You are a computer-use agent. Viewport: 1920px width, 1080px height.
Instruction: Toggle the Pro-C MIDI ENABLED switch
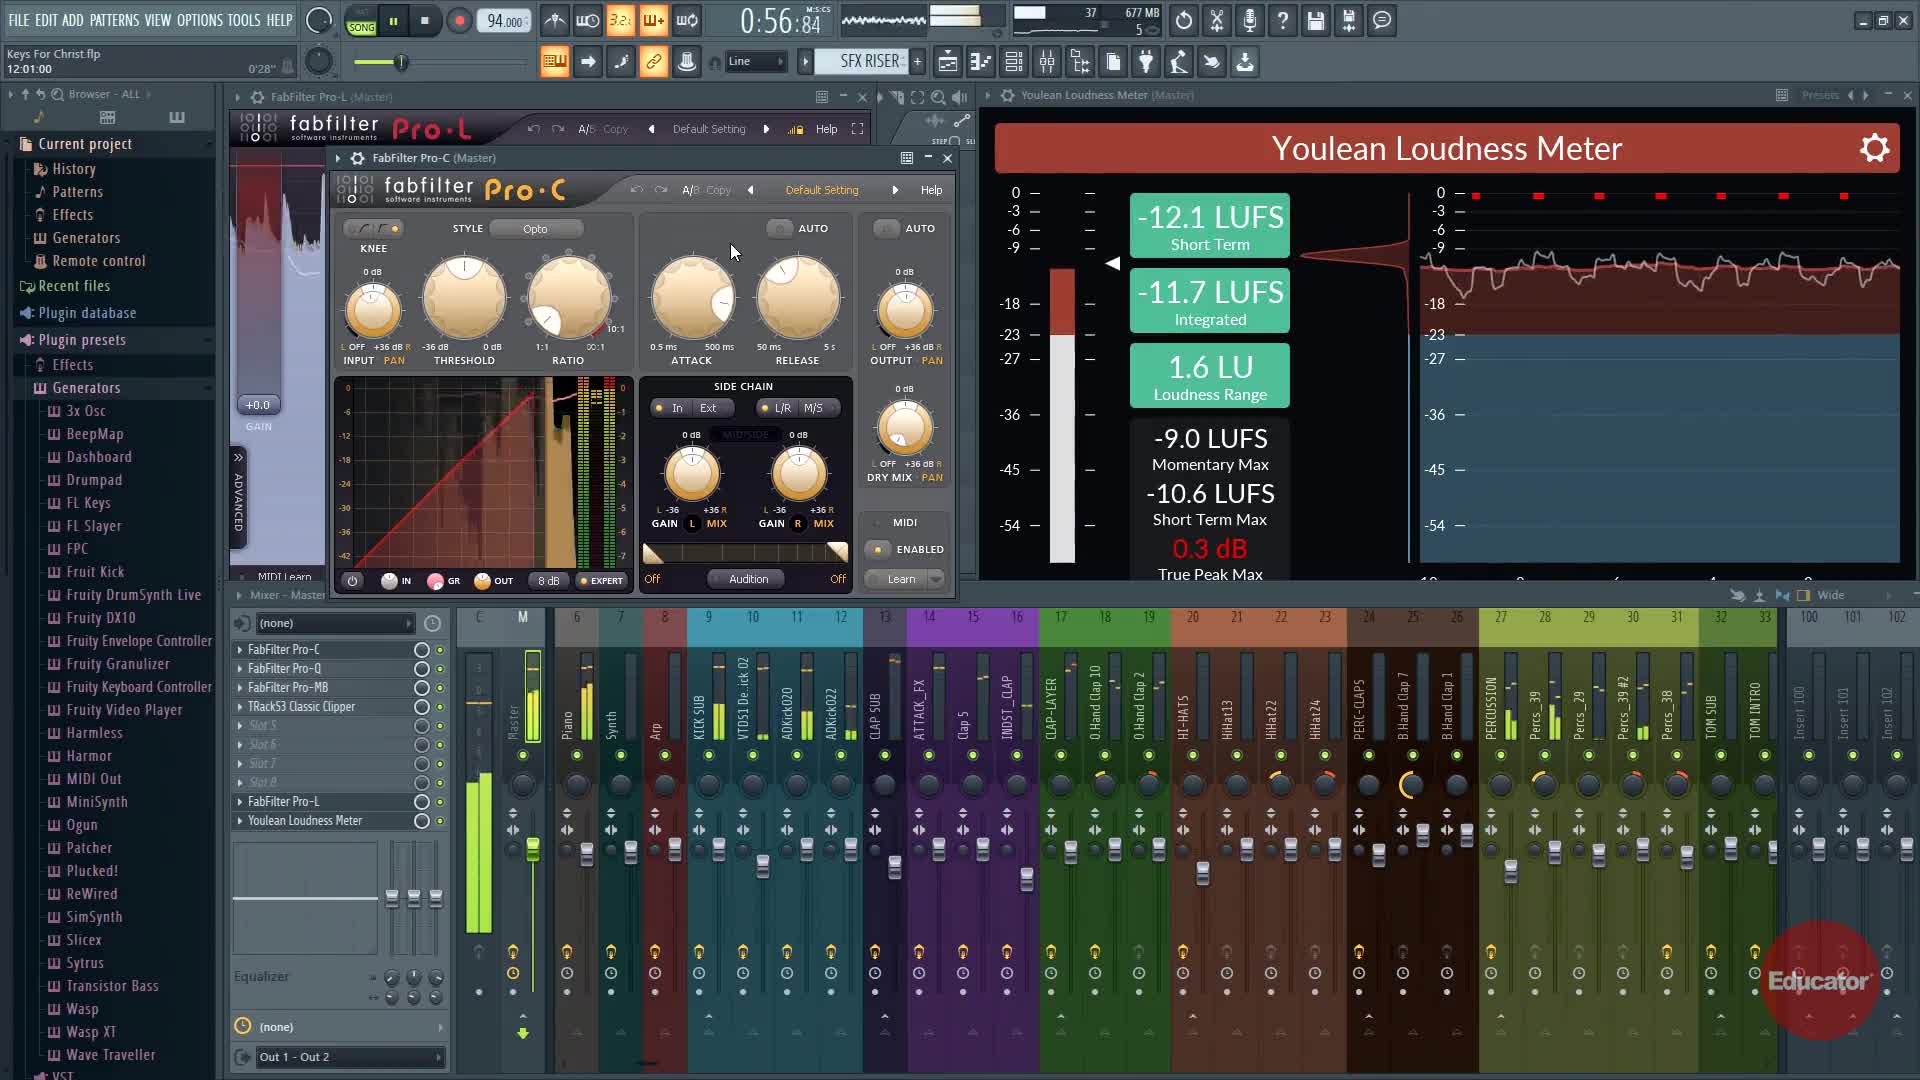click(x=878, y=549)
